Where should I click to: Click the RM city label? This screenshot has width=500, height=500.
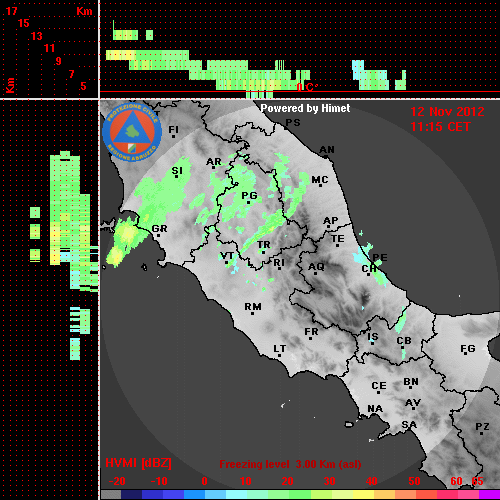pyautogui.click(x=253, y=306)
